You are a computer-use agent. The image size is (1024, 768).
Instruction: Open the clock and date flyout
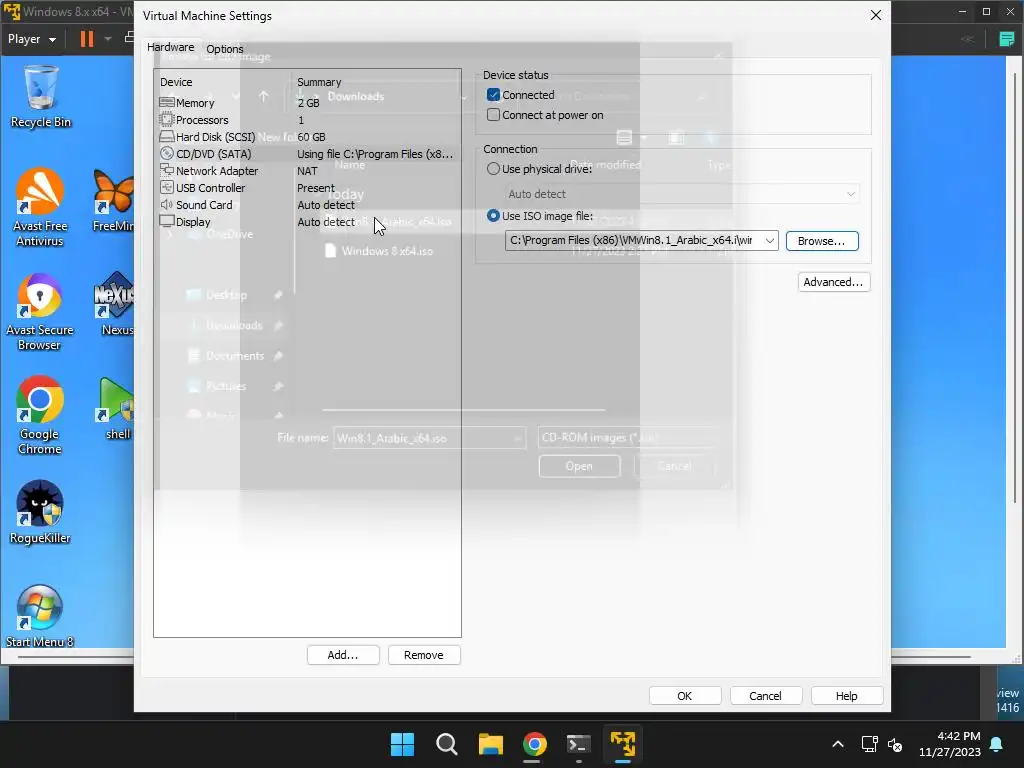tap(950, 744)
